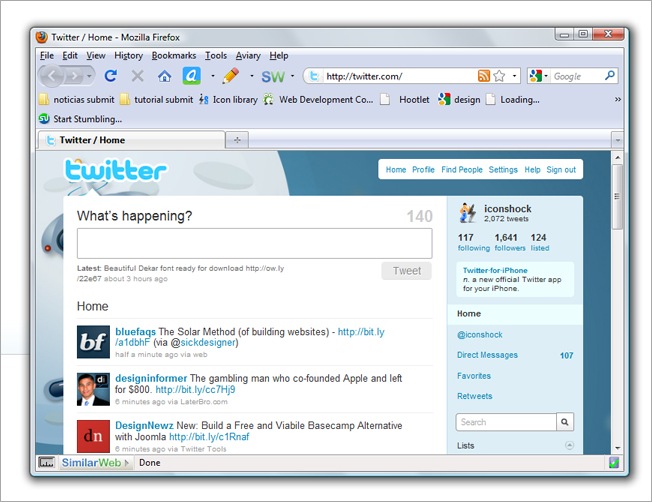Screen dimensions: 652x502
Task: Open the History menu
Action: tap(128, 55)
